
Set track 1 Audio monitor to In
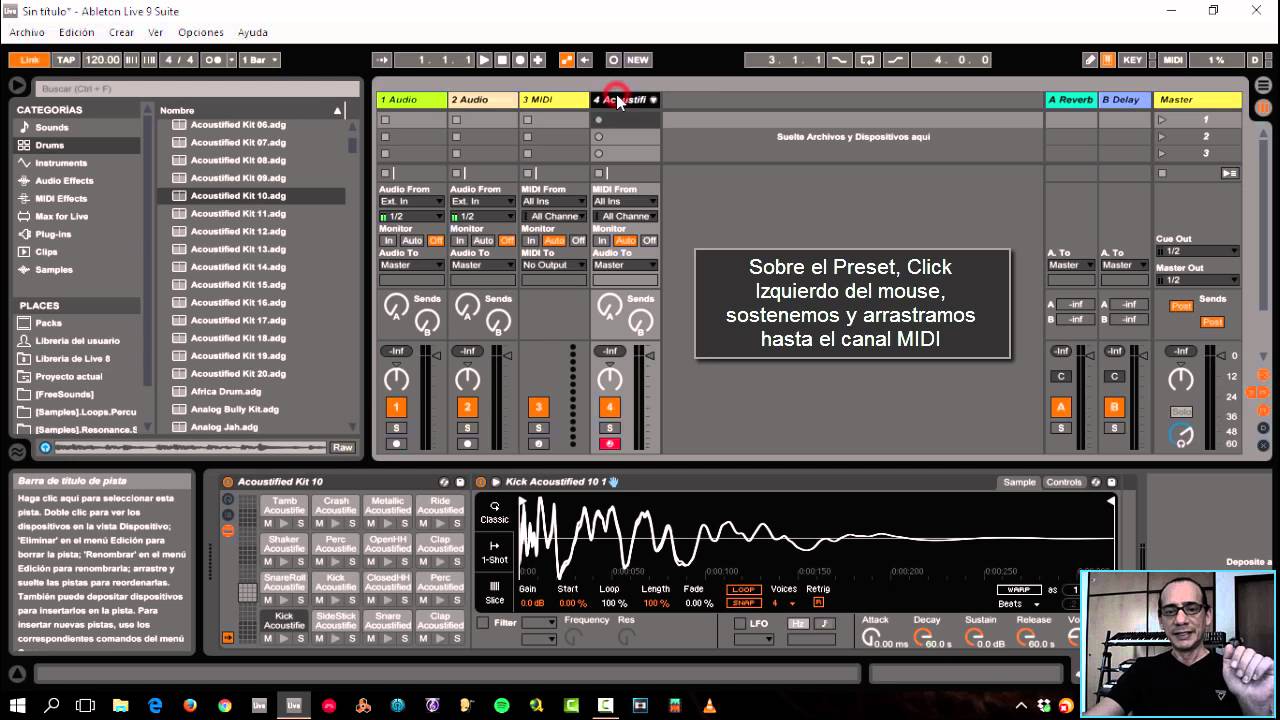pos(388,241)
